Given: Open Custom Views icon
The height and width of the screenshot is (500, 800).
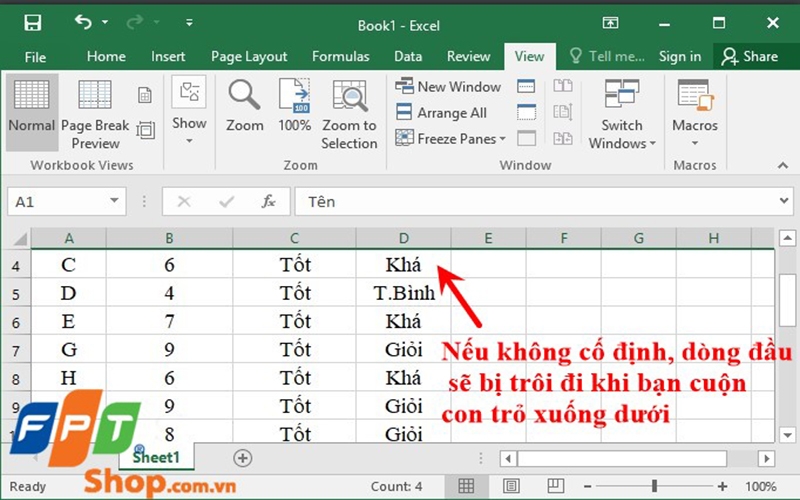Looking at the screenshot, I should click(146, 130).
